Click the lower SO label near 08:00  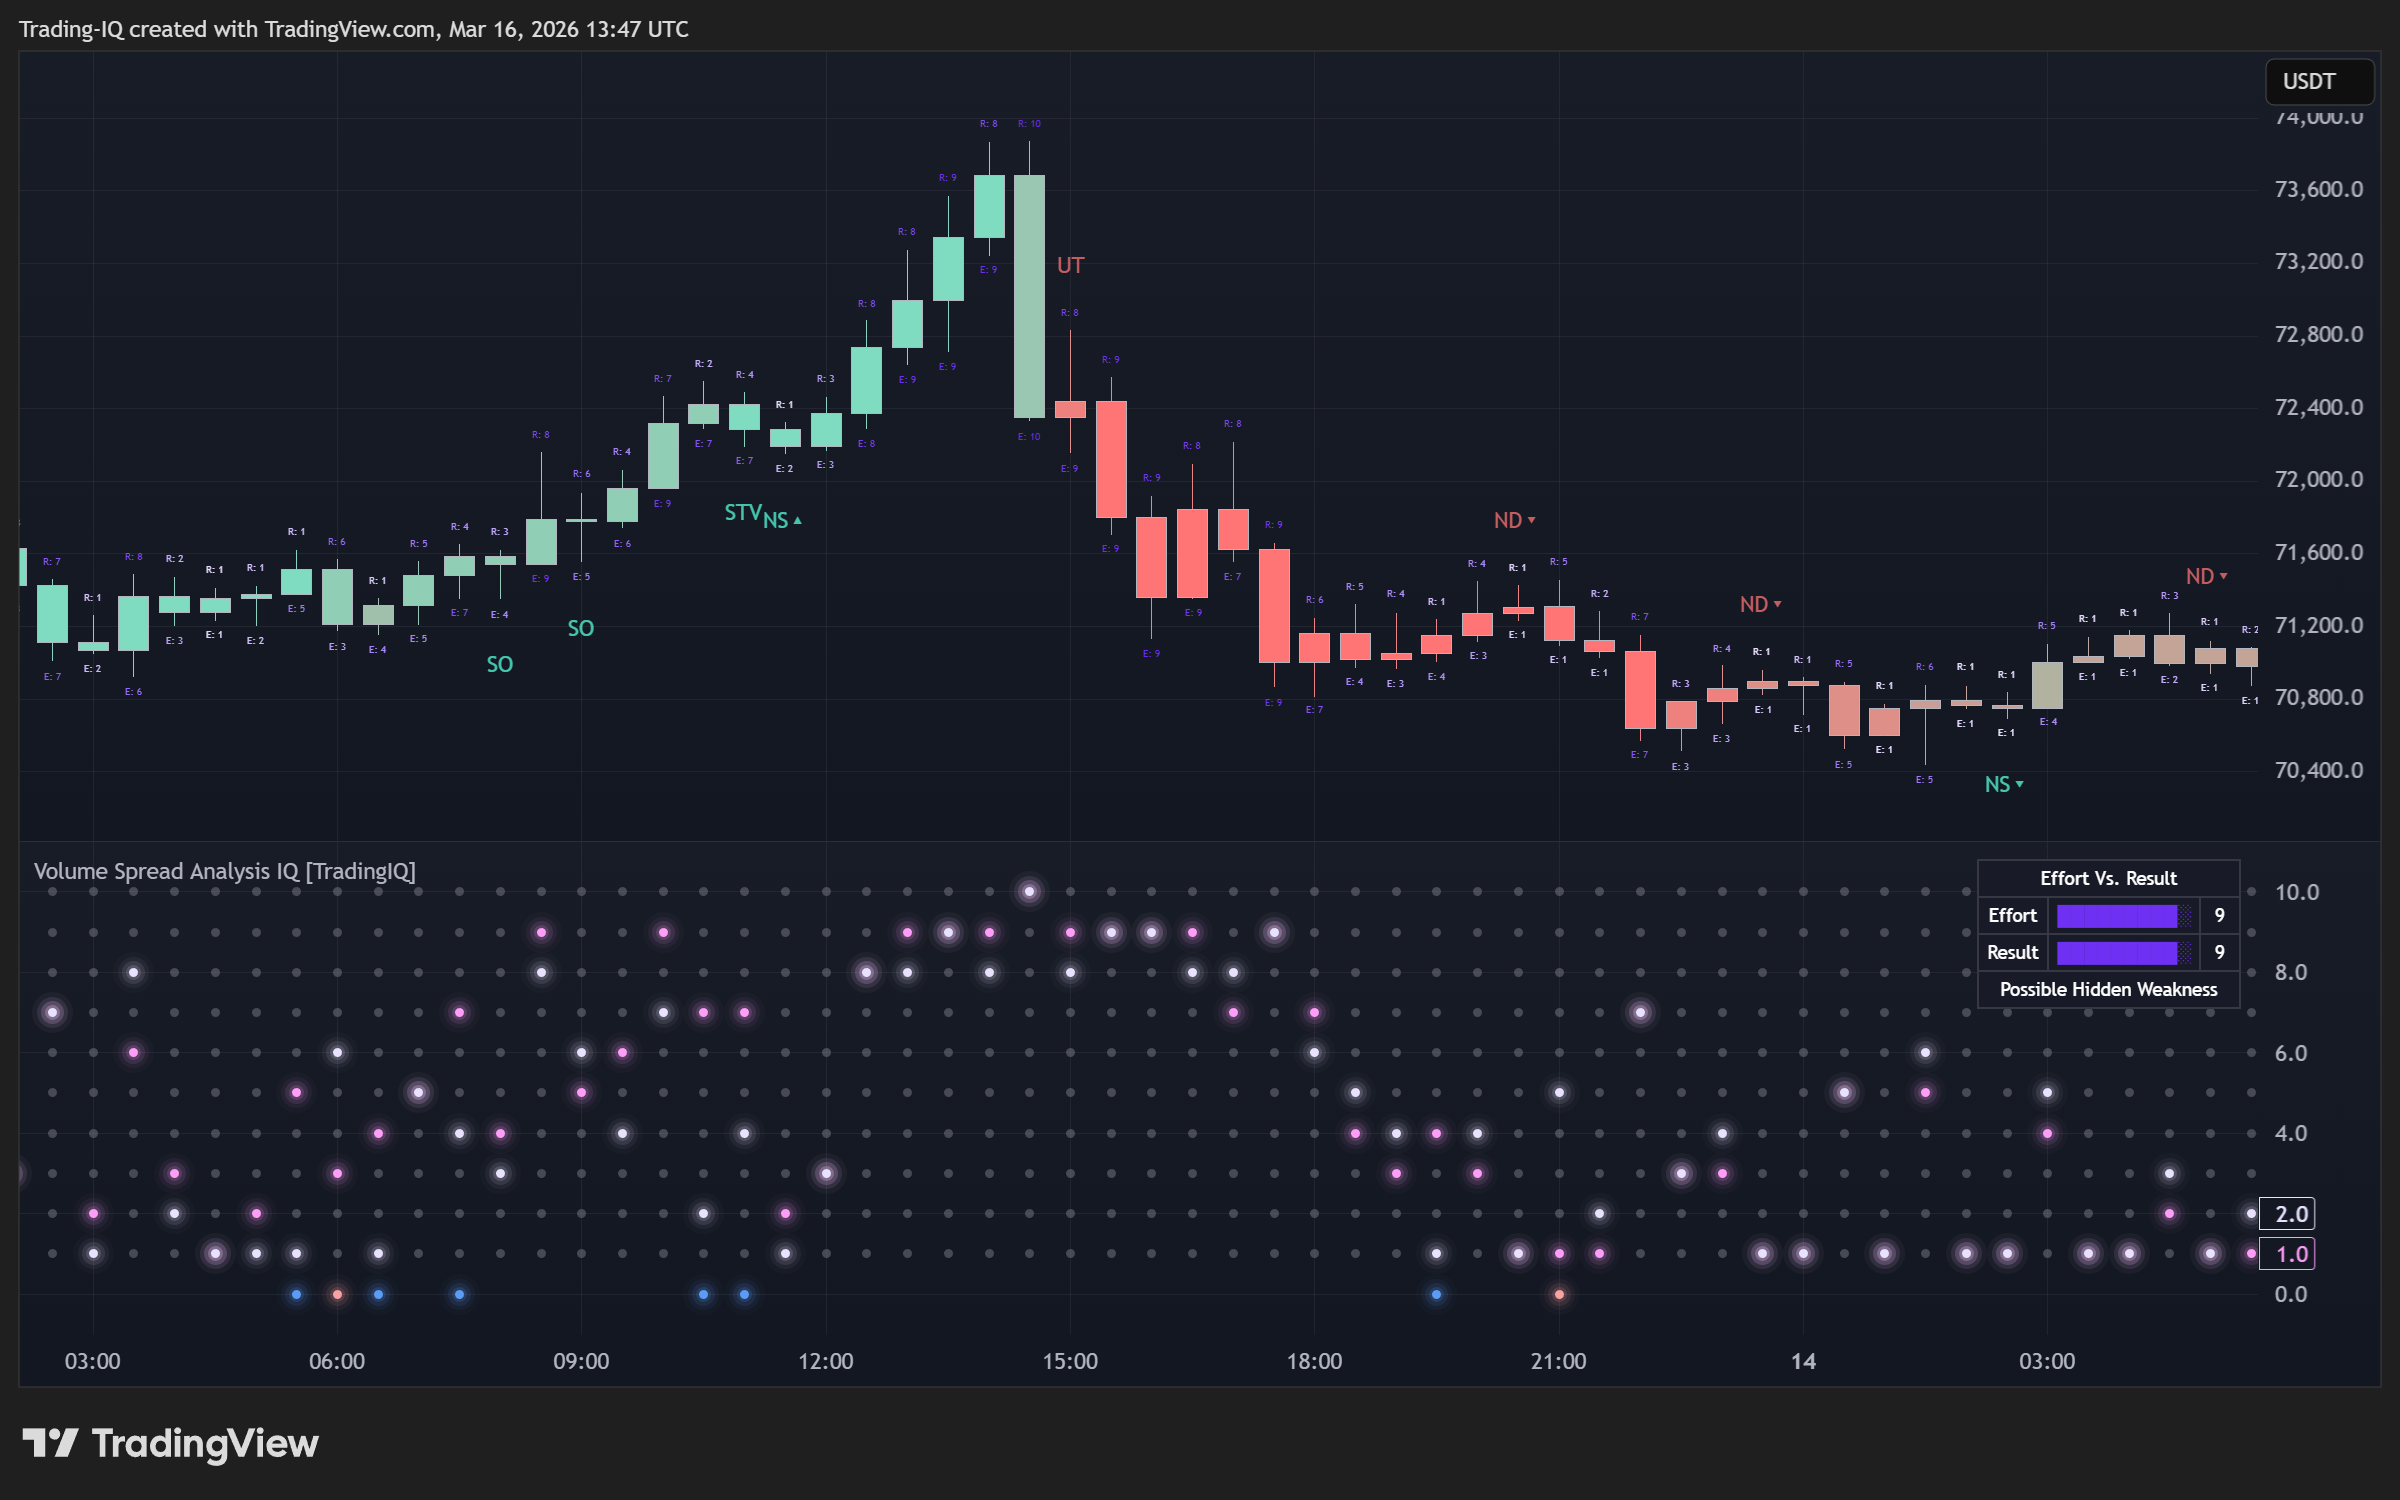coord(499,664)
